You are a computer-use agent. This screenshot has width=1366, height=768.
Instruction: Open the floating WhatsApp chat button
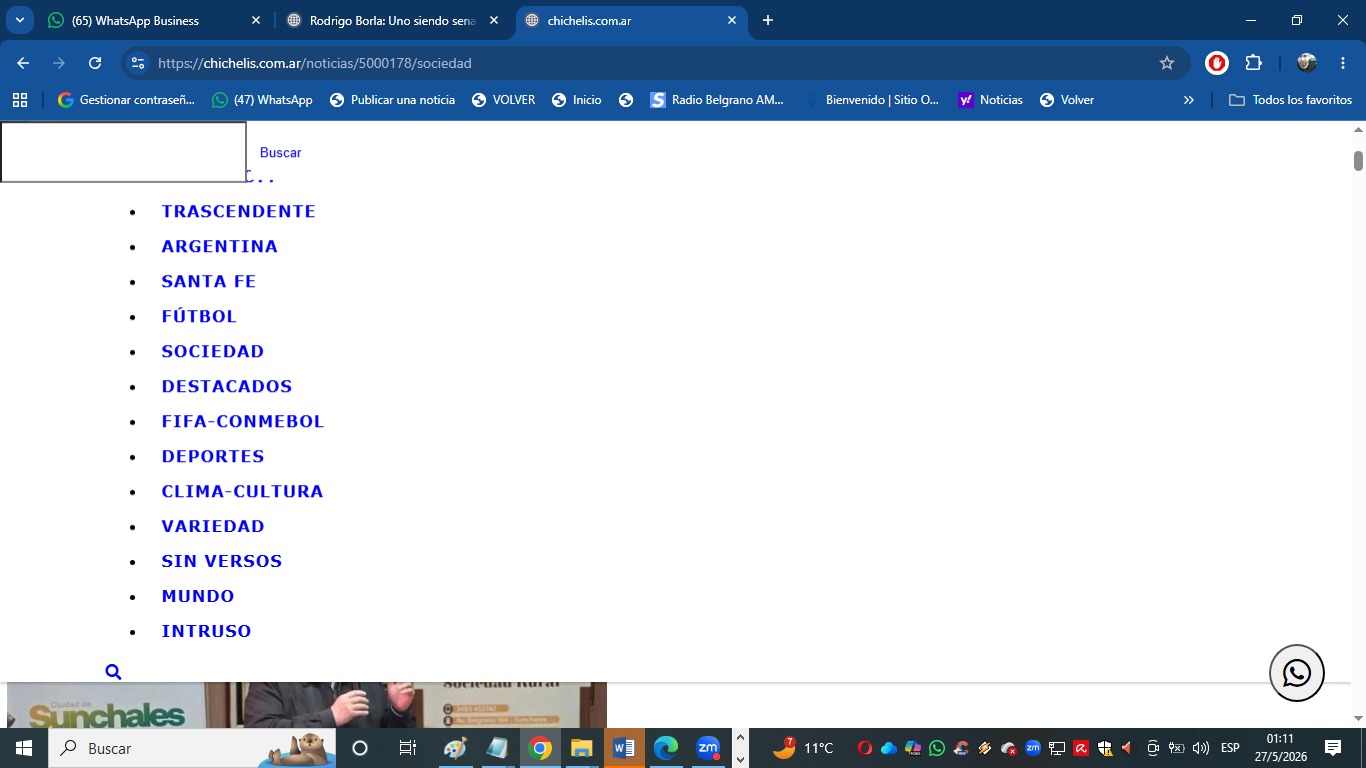[x=1297, y=673]
